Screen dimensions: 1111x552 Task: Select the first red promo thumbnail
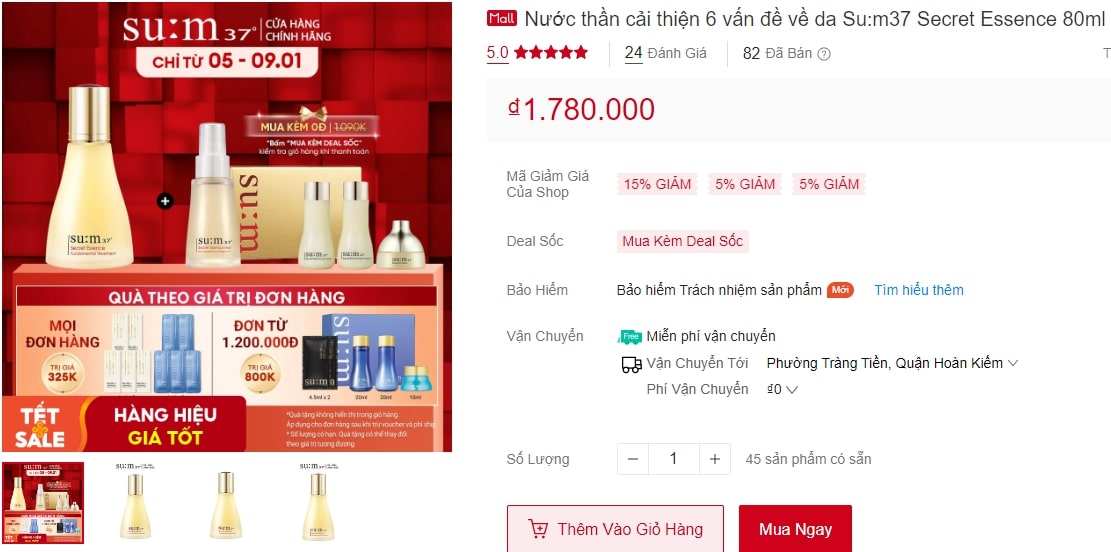pyautogui.click(x=43, y=503)
